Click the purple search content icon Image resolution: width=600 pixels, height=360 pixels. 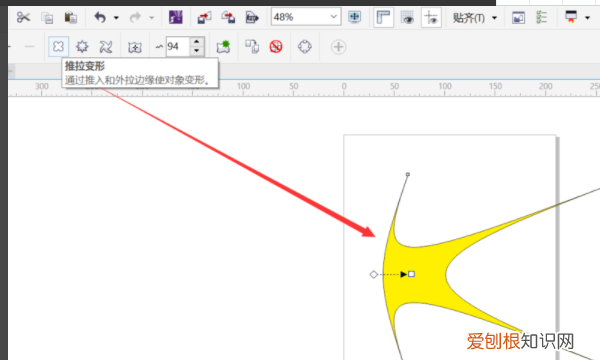click(x=176, y=17)
